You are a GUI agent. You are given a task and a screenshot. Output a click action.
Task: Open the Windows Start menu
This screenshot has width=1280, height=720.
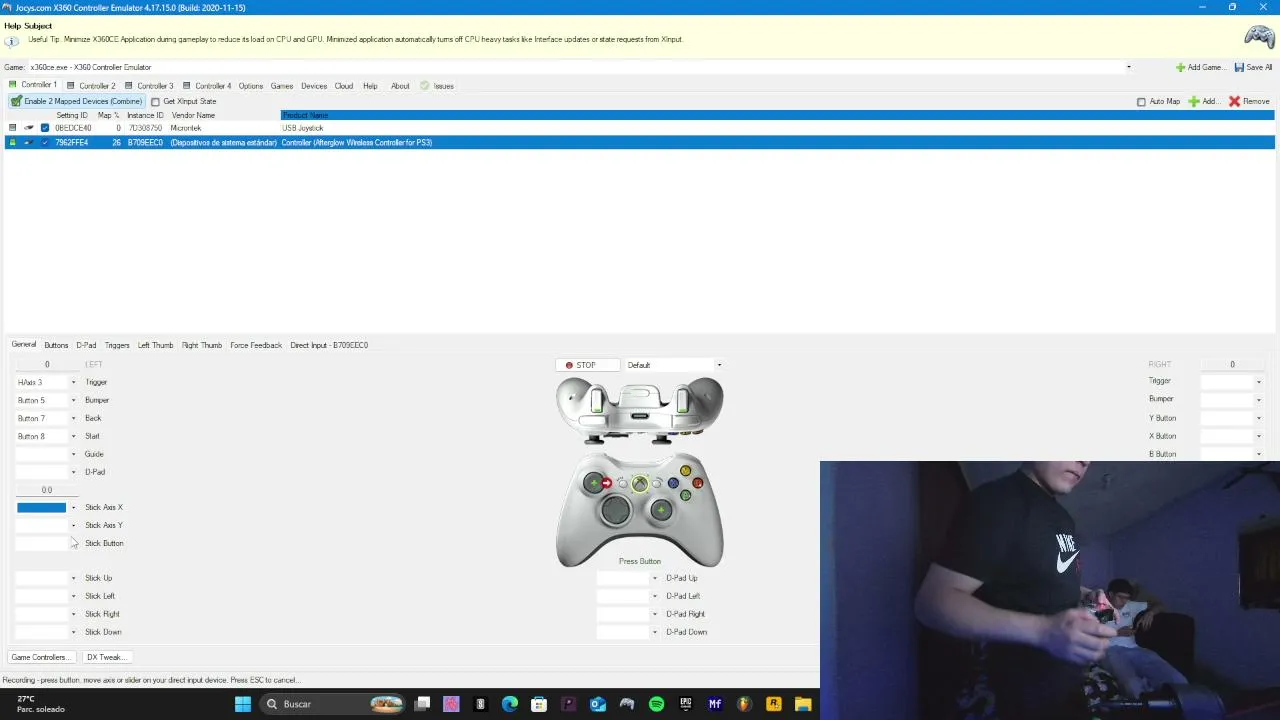tap(242, 704)
